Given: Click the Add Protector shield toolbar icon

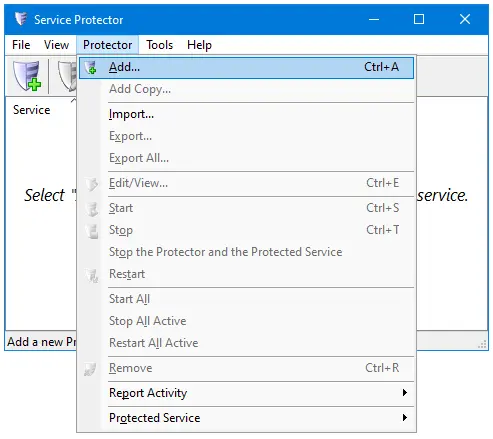Looking at the screenshot, I should tap(27, 76).
